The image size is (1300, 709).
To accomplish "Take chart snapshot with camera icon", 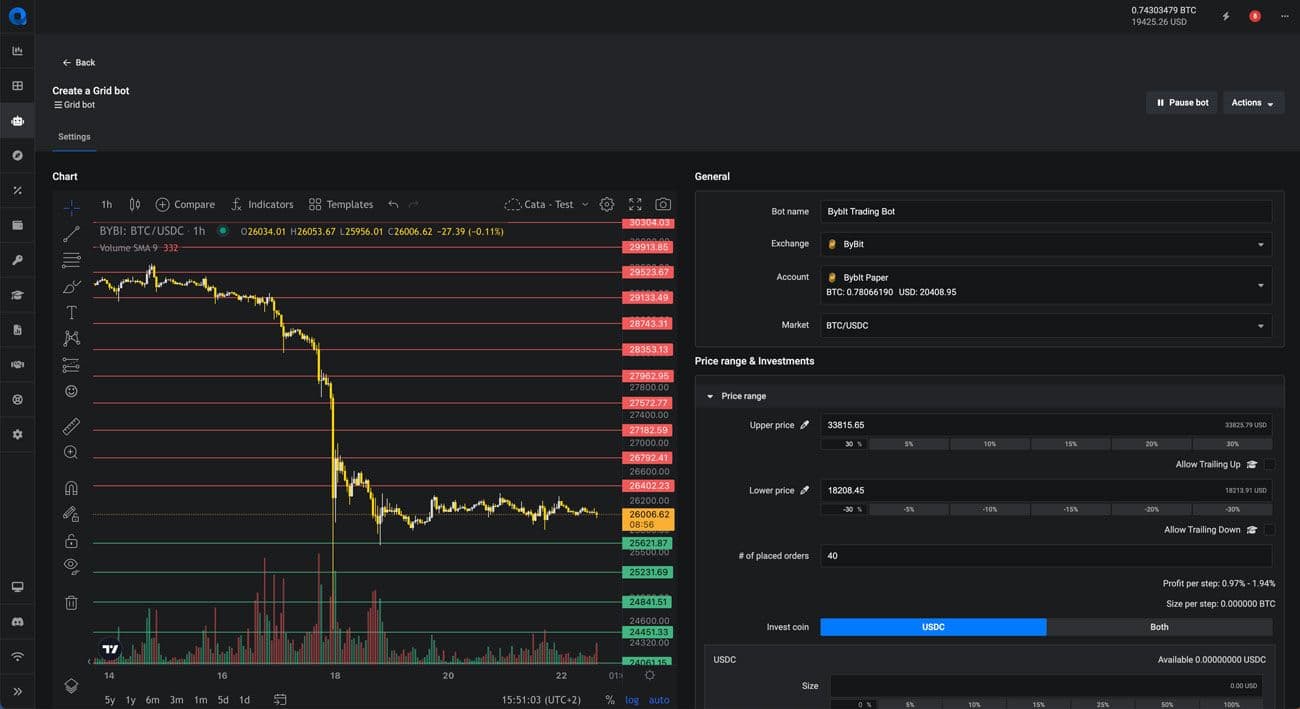I will pyautogui.click(x=663, y=204).
